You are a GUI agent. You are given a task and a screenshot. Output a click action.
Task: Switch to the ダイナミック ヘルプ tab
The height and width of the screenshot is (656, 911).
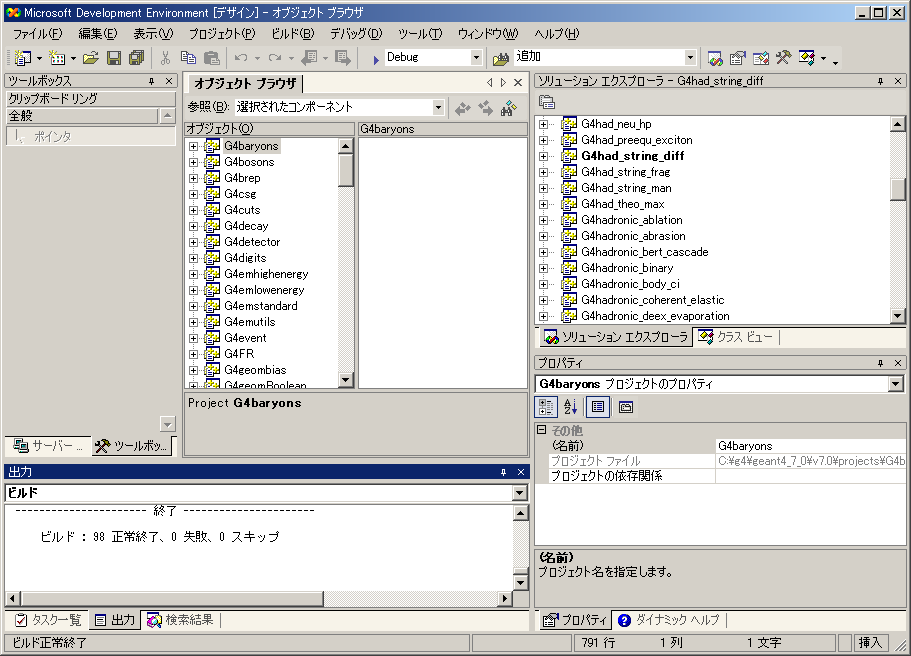[x=669, y=620]
